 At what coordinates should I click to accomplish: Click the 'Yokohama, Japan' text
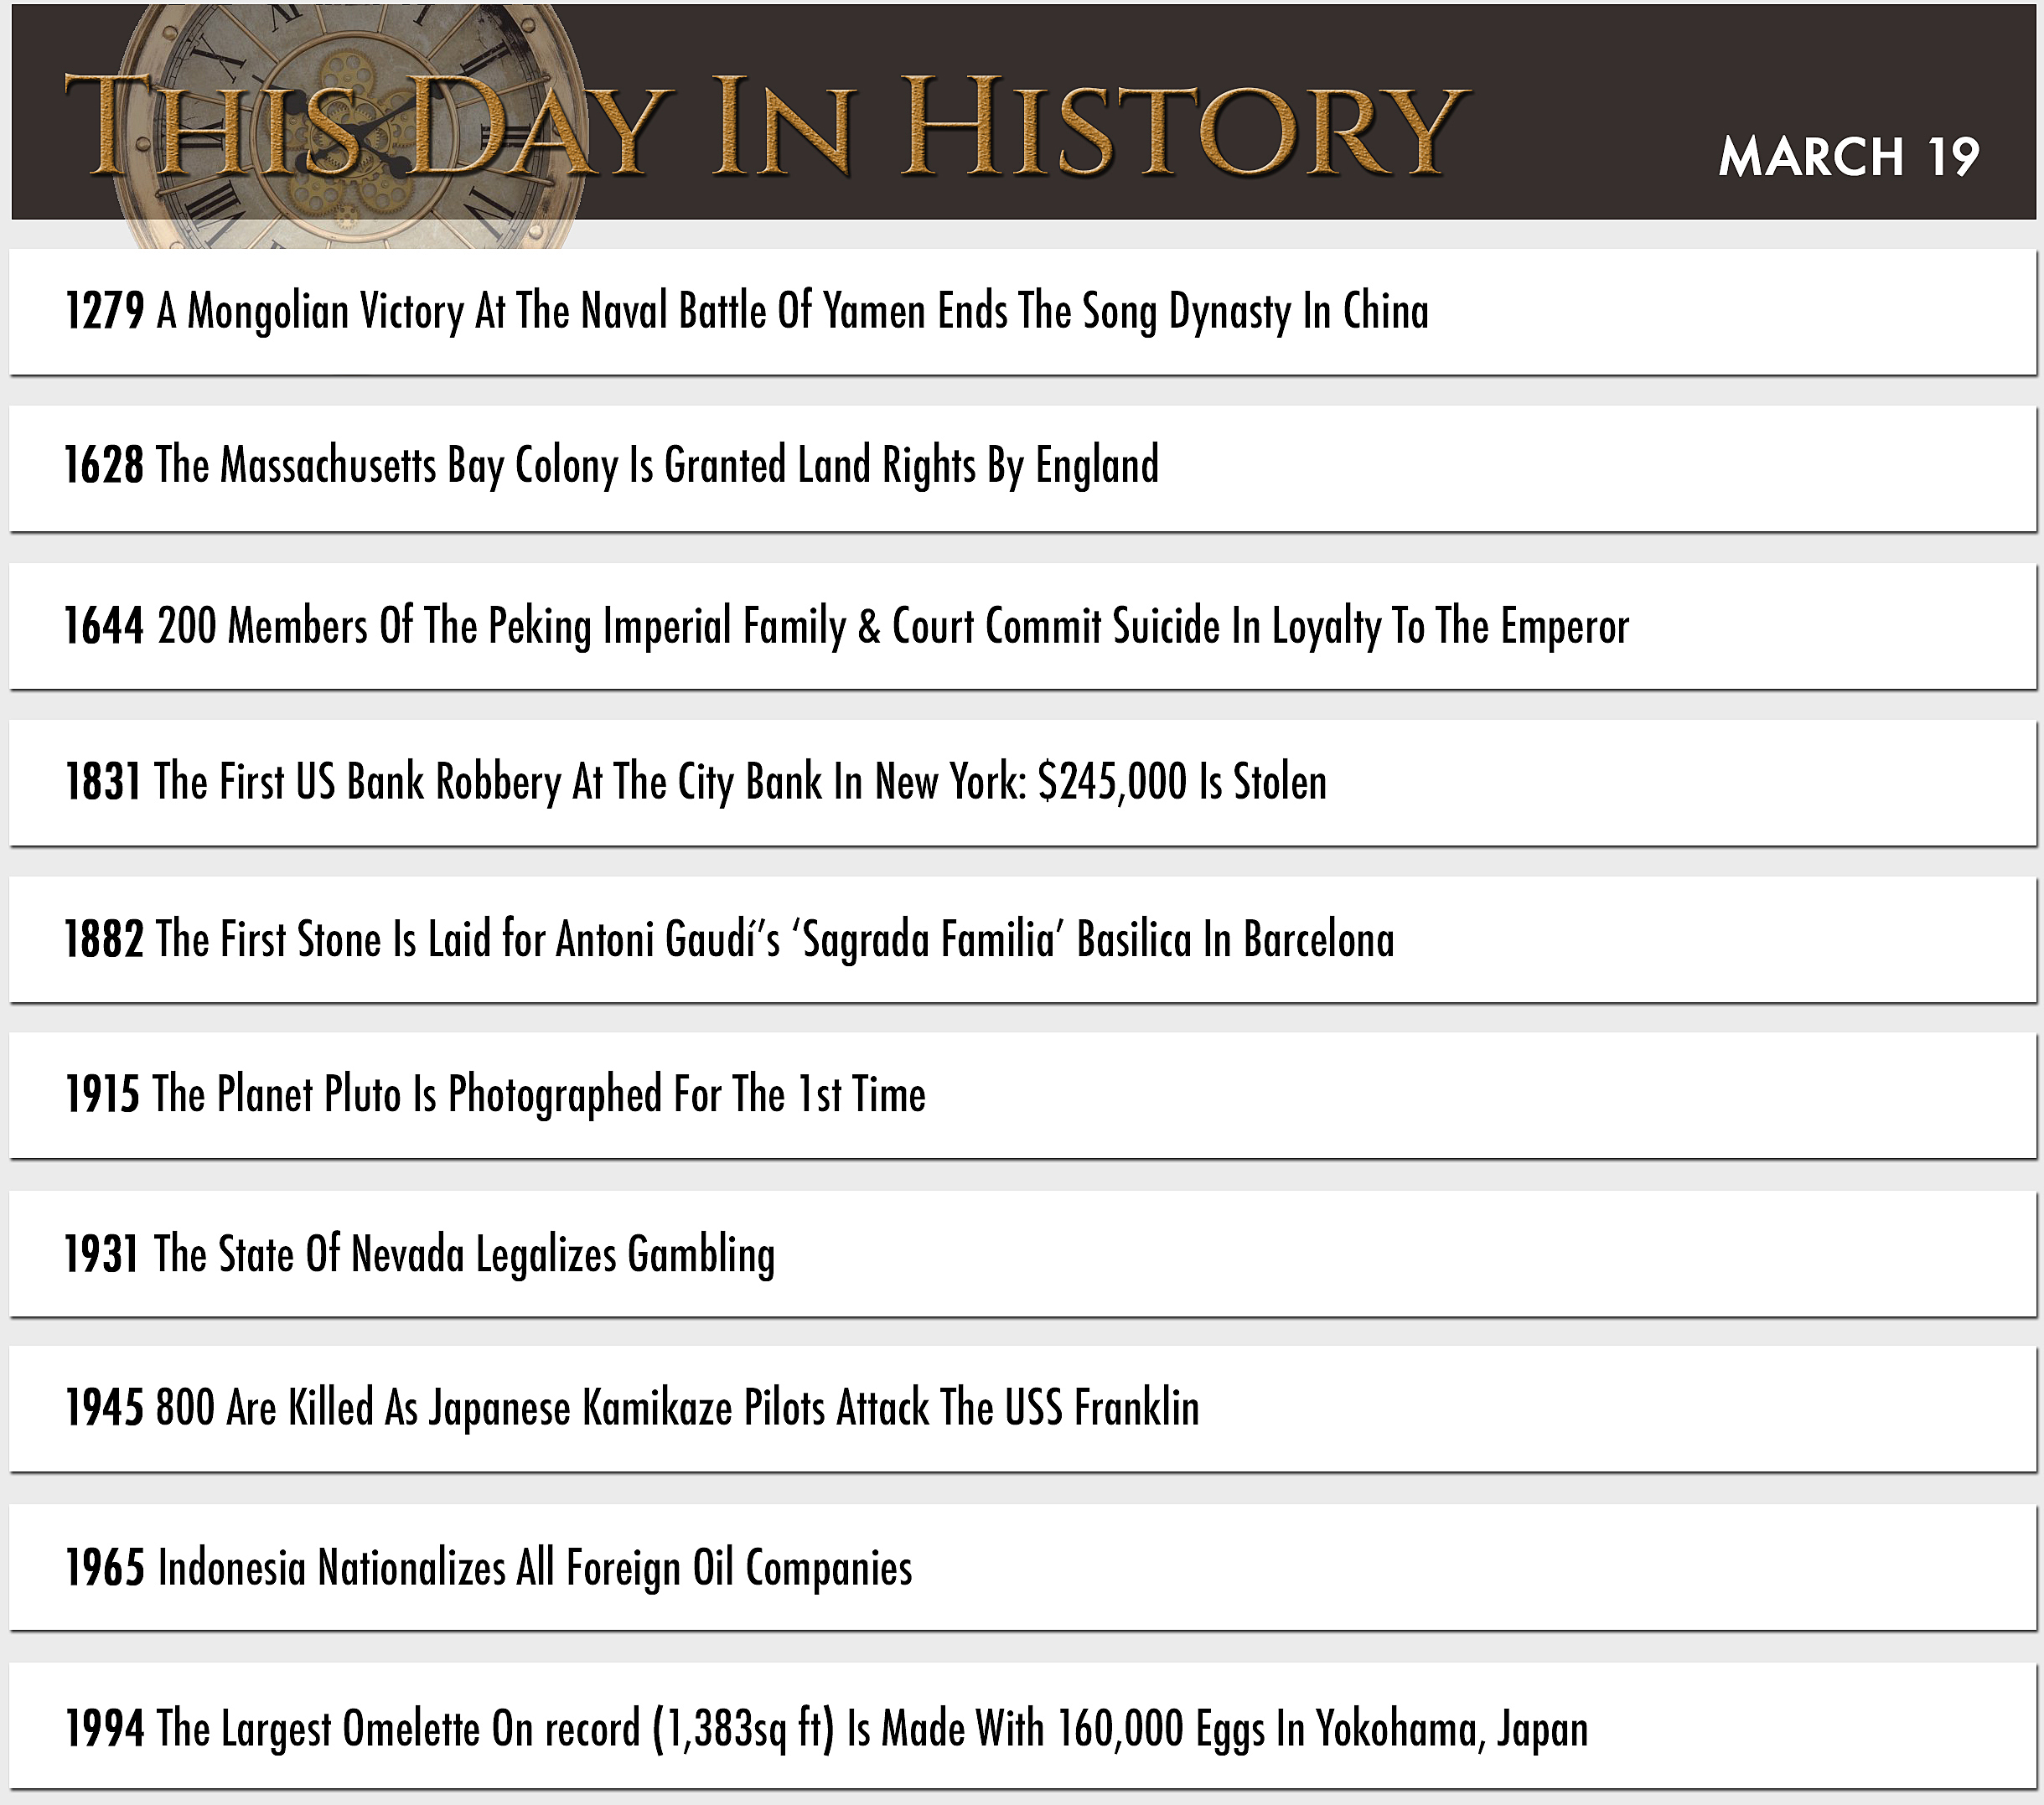pos(1451,1730)
